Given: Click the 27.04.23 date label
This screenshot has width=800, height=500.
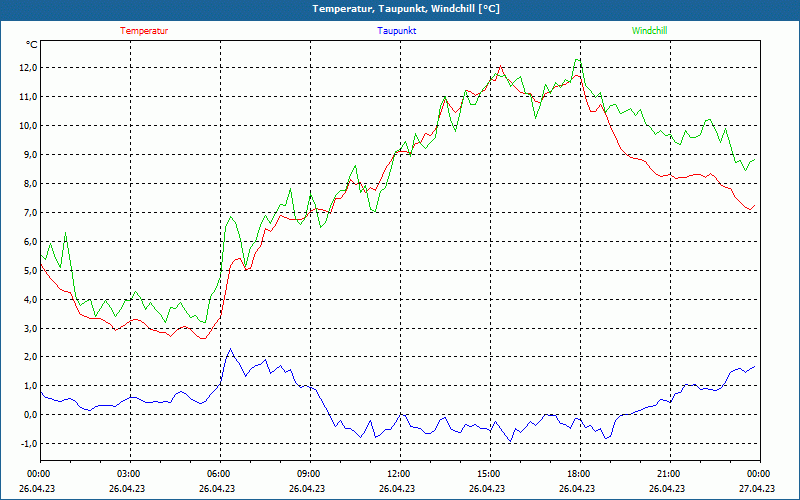Looking at the screenshot, I should tap(757, 488).
